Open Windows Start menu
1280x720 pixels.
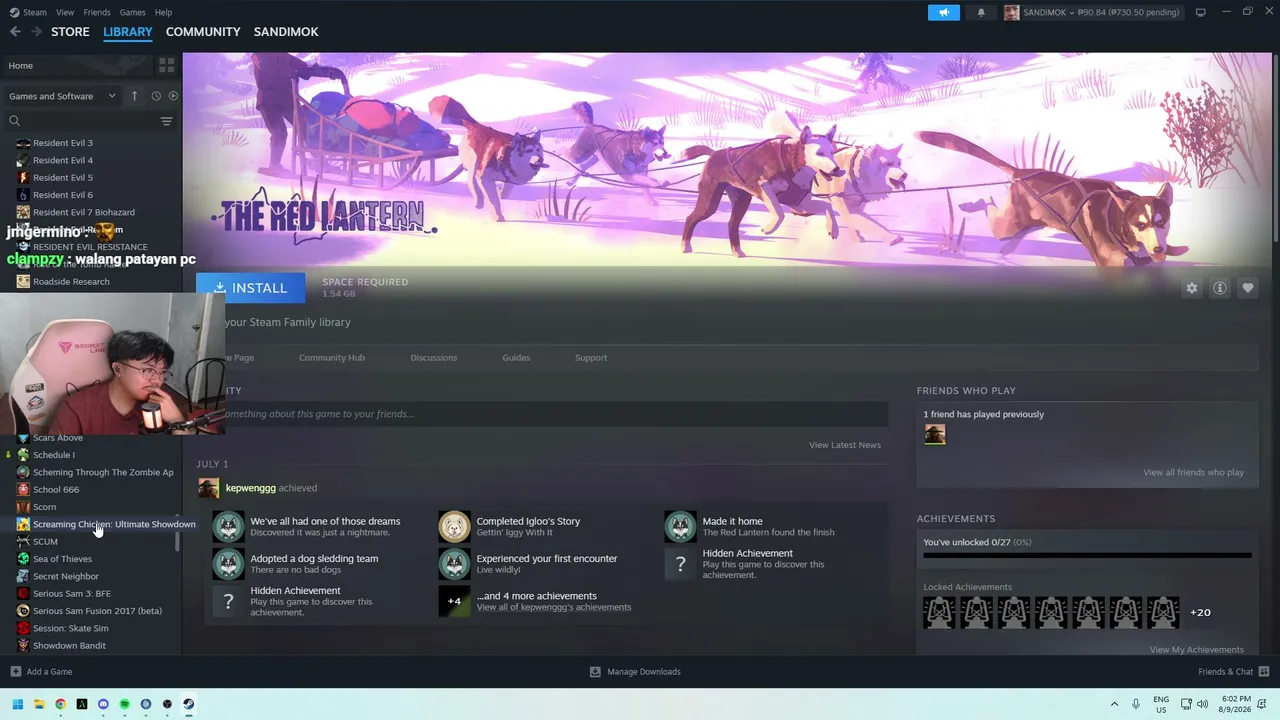(x=17, y=704)
